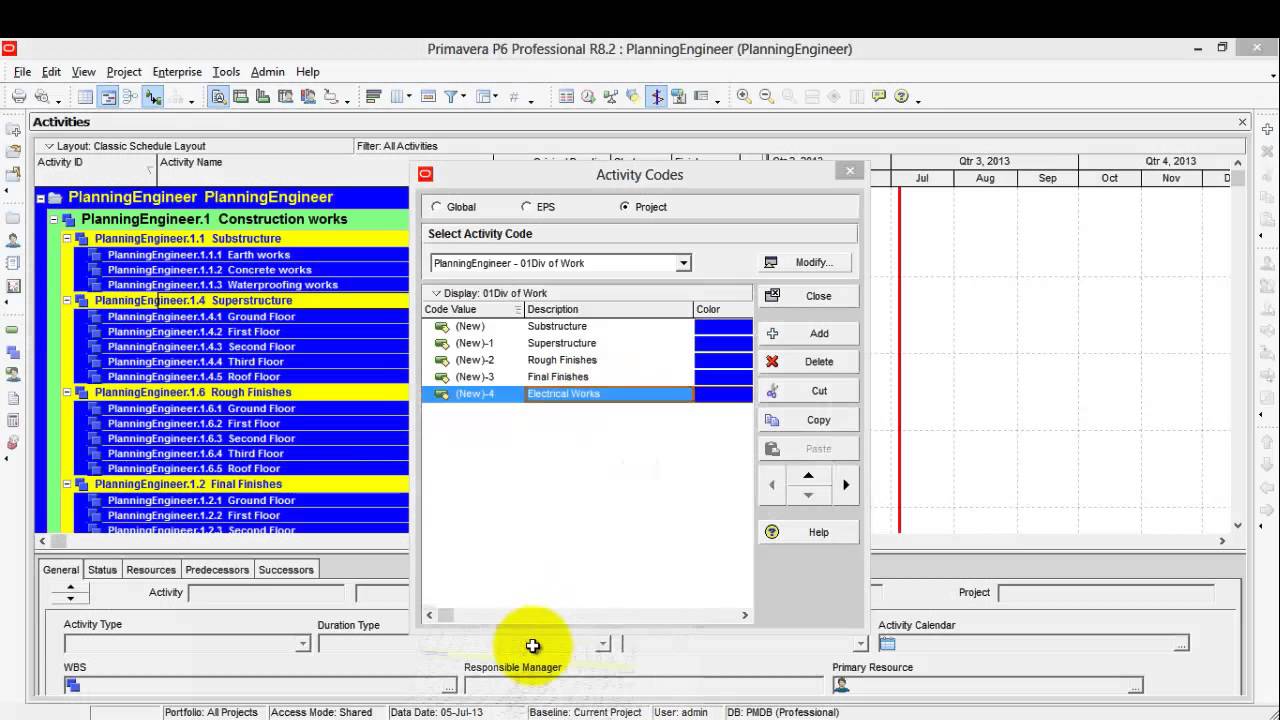Click the activity code icon beside (New)-3
The image size is (1280, 720).
[442, 377]
